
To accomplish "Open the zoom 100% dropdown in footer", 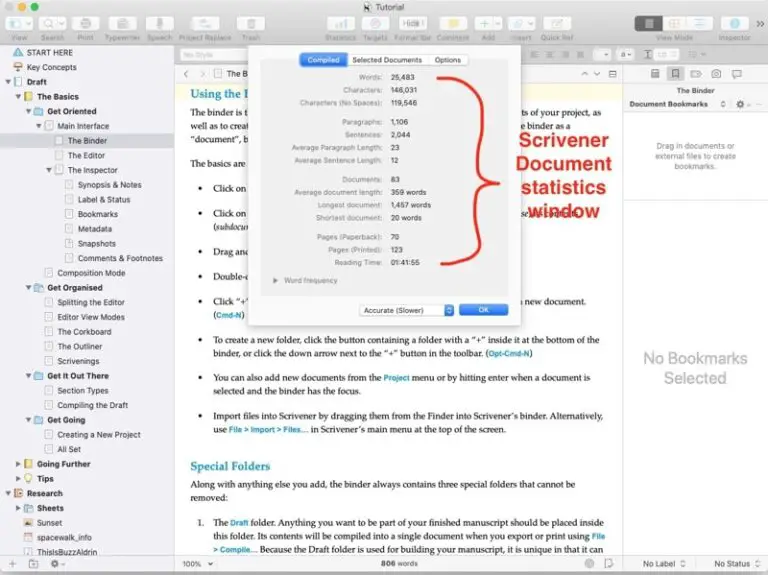I will 197,564.
